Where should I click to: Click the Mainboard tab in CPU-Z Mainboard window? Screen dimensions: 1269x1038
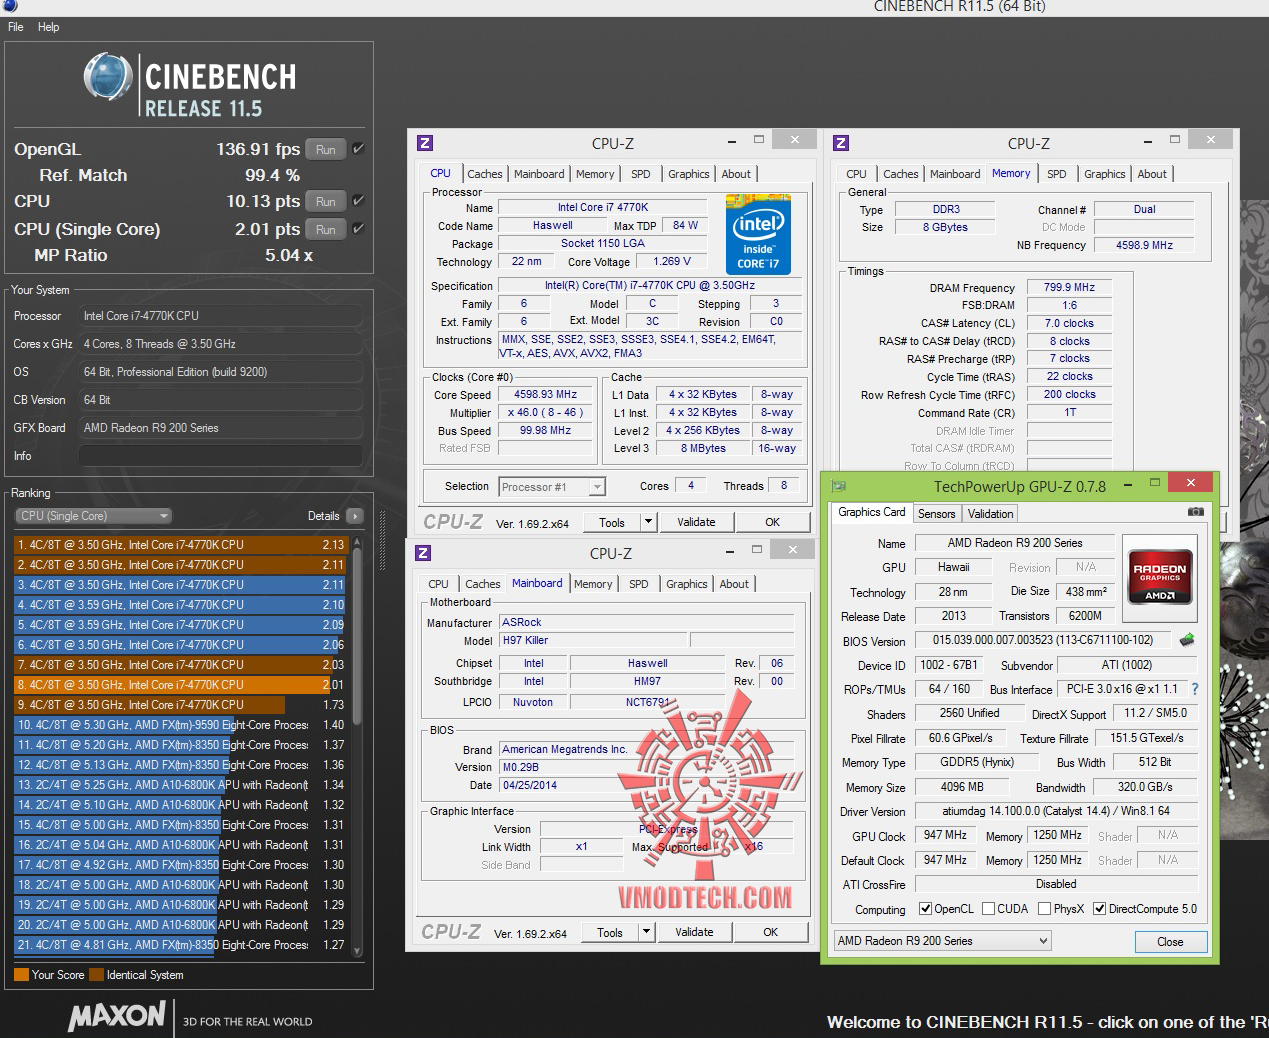pyautogui.click(x=537, y=584)
